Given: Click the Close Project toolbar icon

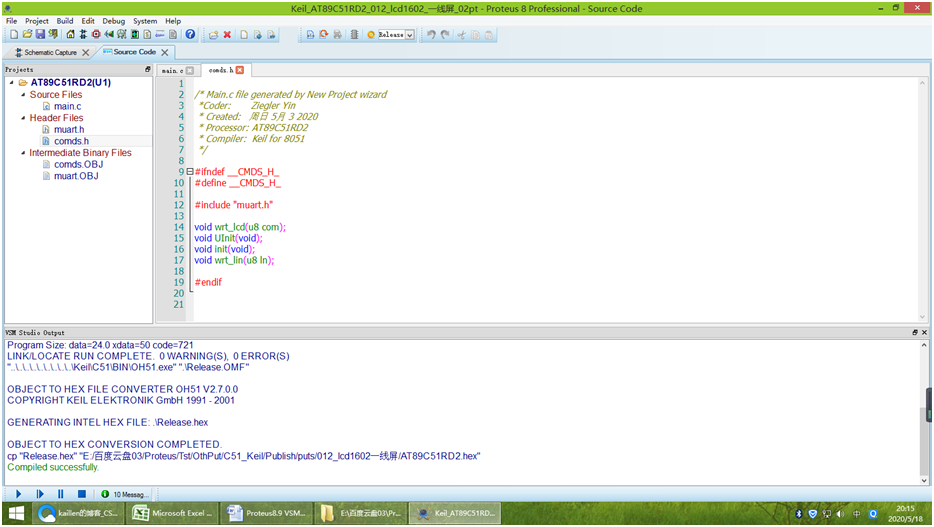Looking at the screenshot, I should coord(54,35).
